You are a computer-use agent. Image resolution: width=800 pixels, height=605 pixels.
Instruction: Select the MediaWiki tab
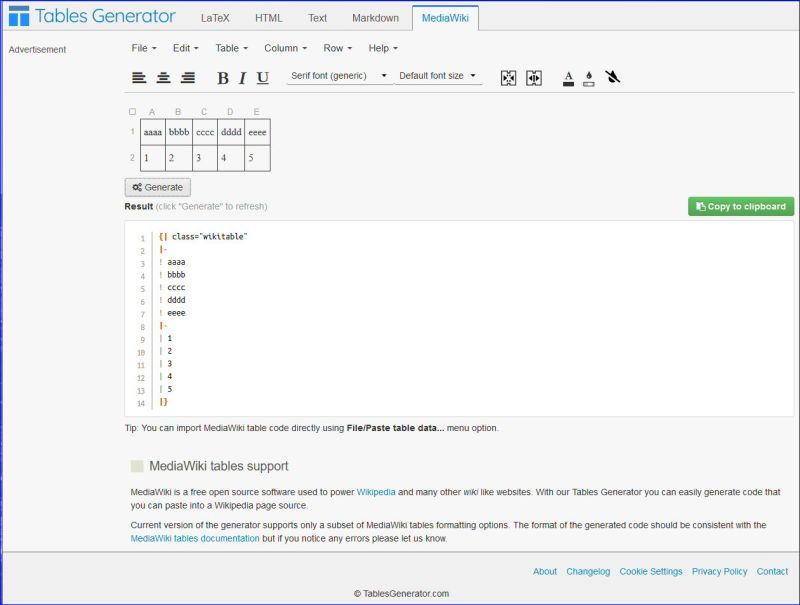[x=445, y=18]
